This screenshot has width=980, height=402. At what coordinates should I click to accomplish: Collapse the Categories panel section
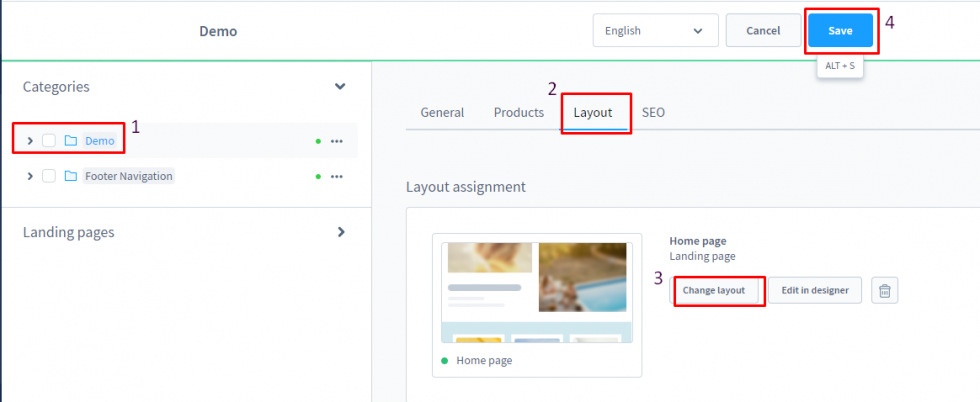pyautogui.click(x=340, y=87)
